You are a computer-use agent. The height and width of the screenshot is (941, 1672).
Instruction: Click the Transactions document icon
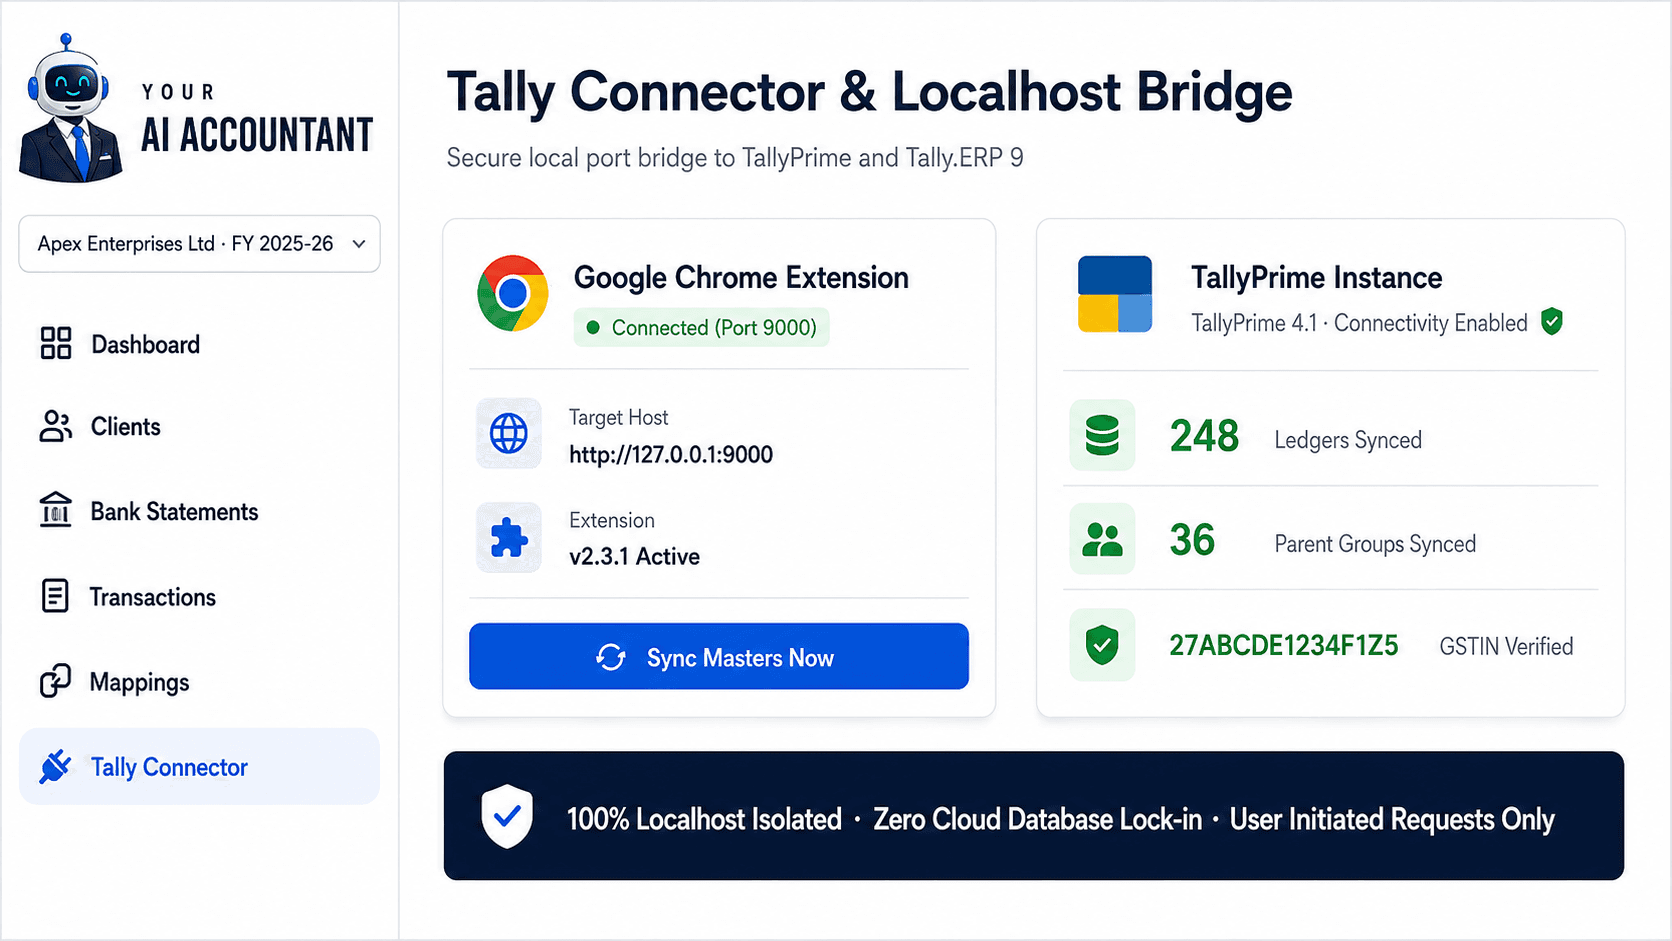pos(56,596)
